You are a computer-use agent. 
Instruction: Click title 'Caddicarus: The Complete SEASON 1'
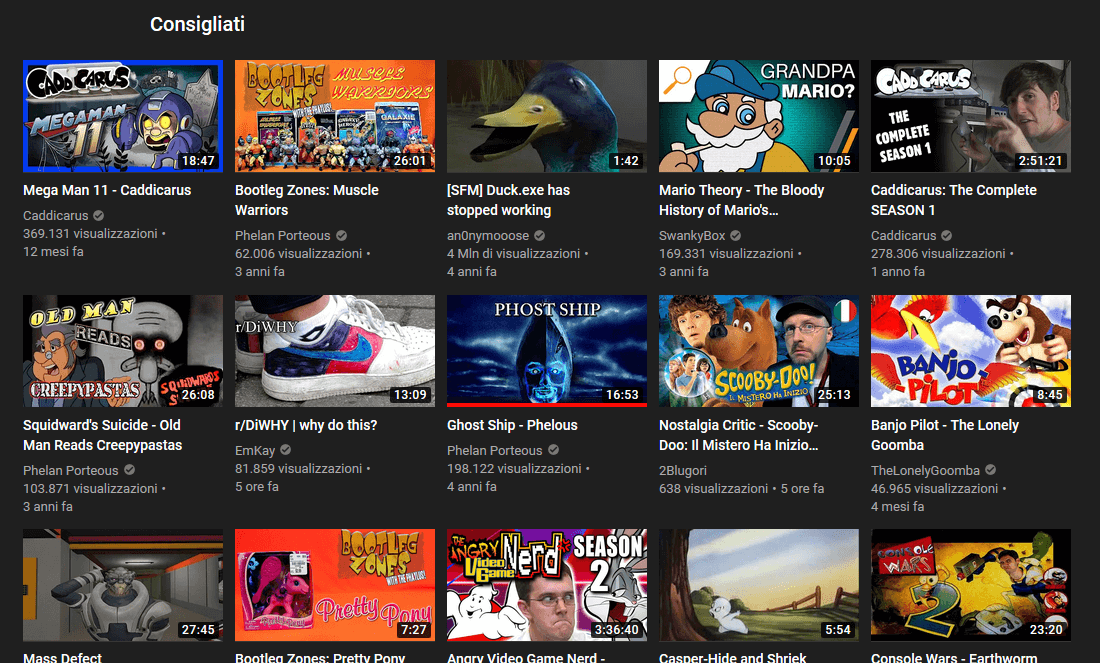tap(953, 200)
